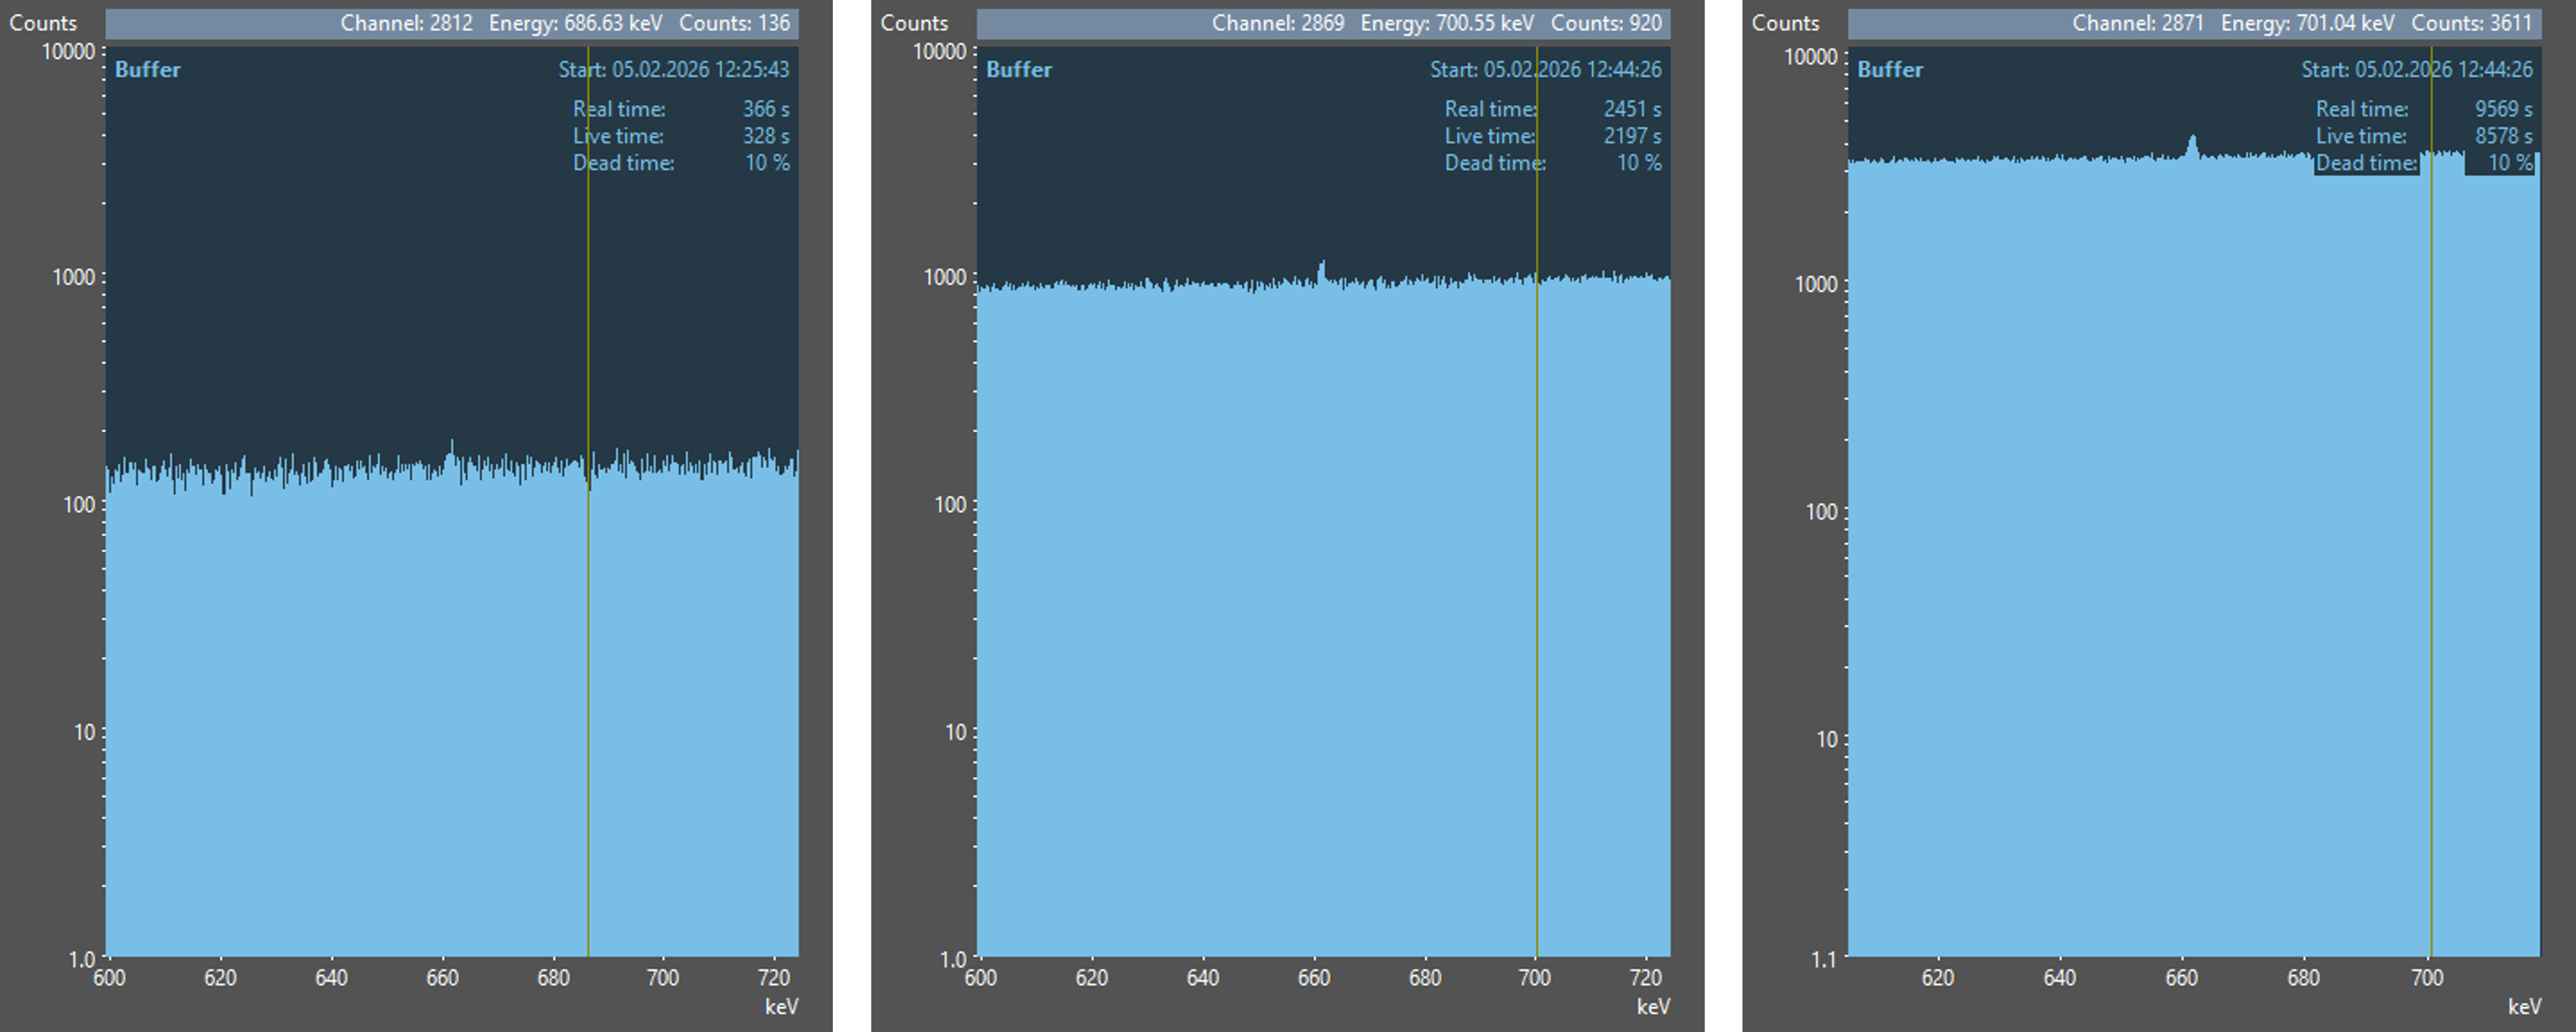Click the '700' x-axis tick of the 9569 s spectrum
Image resolution: width=2576 pixels, height=1032 pixels.
point(2427,978)
